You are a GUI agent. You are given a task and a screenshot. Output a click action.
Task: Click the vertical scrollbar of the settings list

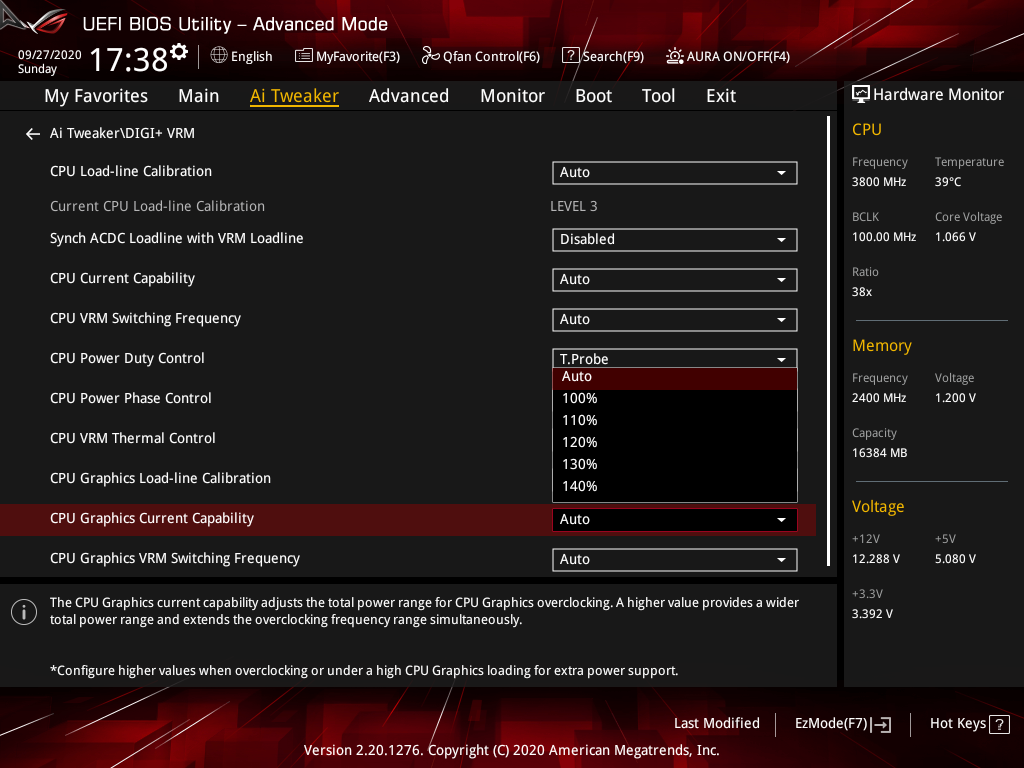[x=828, y=340]
